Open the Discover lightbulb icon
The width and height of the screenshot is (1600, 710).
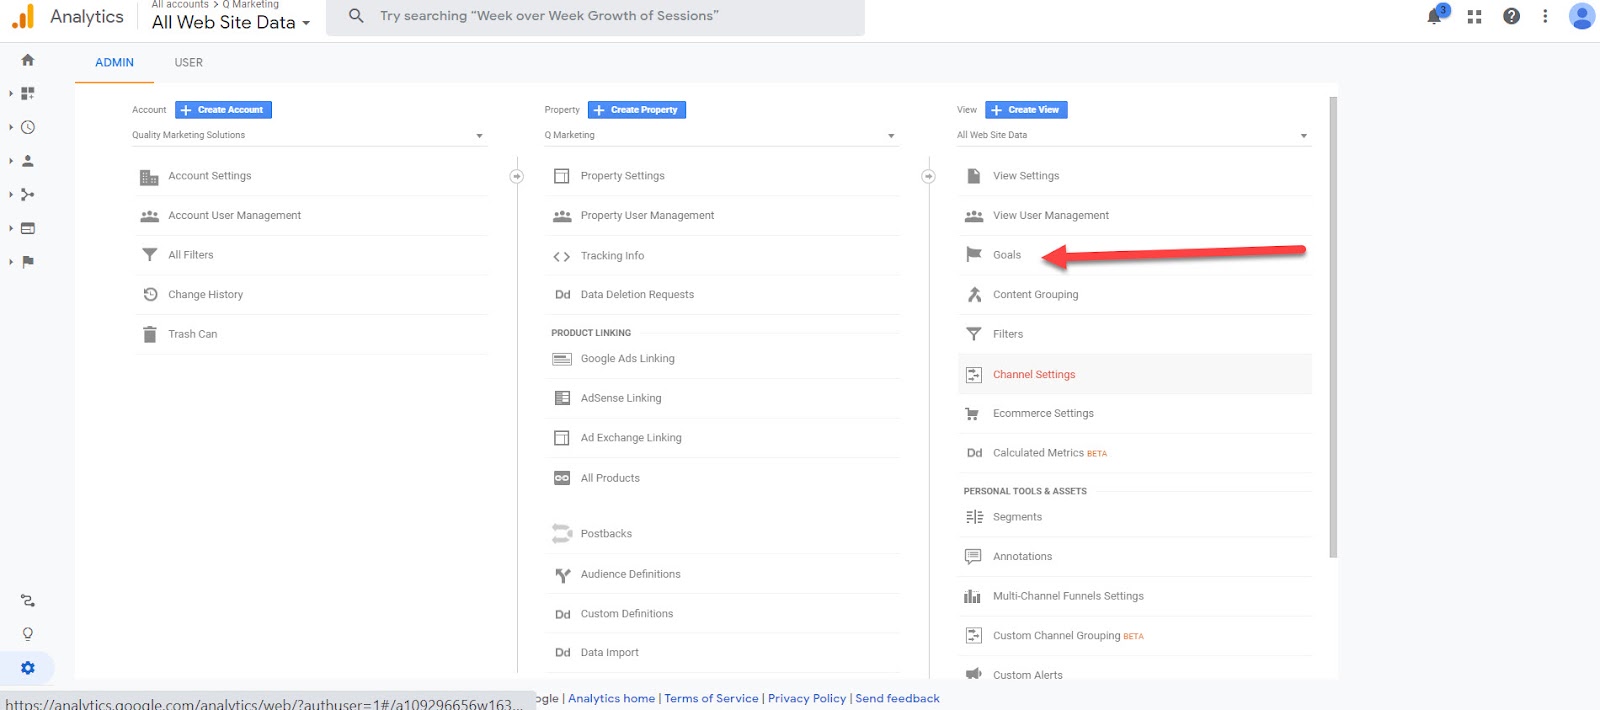coord(28,634)
